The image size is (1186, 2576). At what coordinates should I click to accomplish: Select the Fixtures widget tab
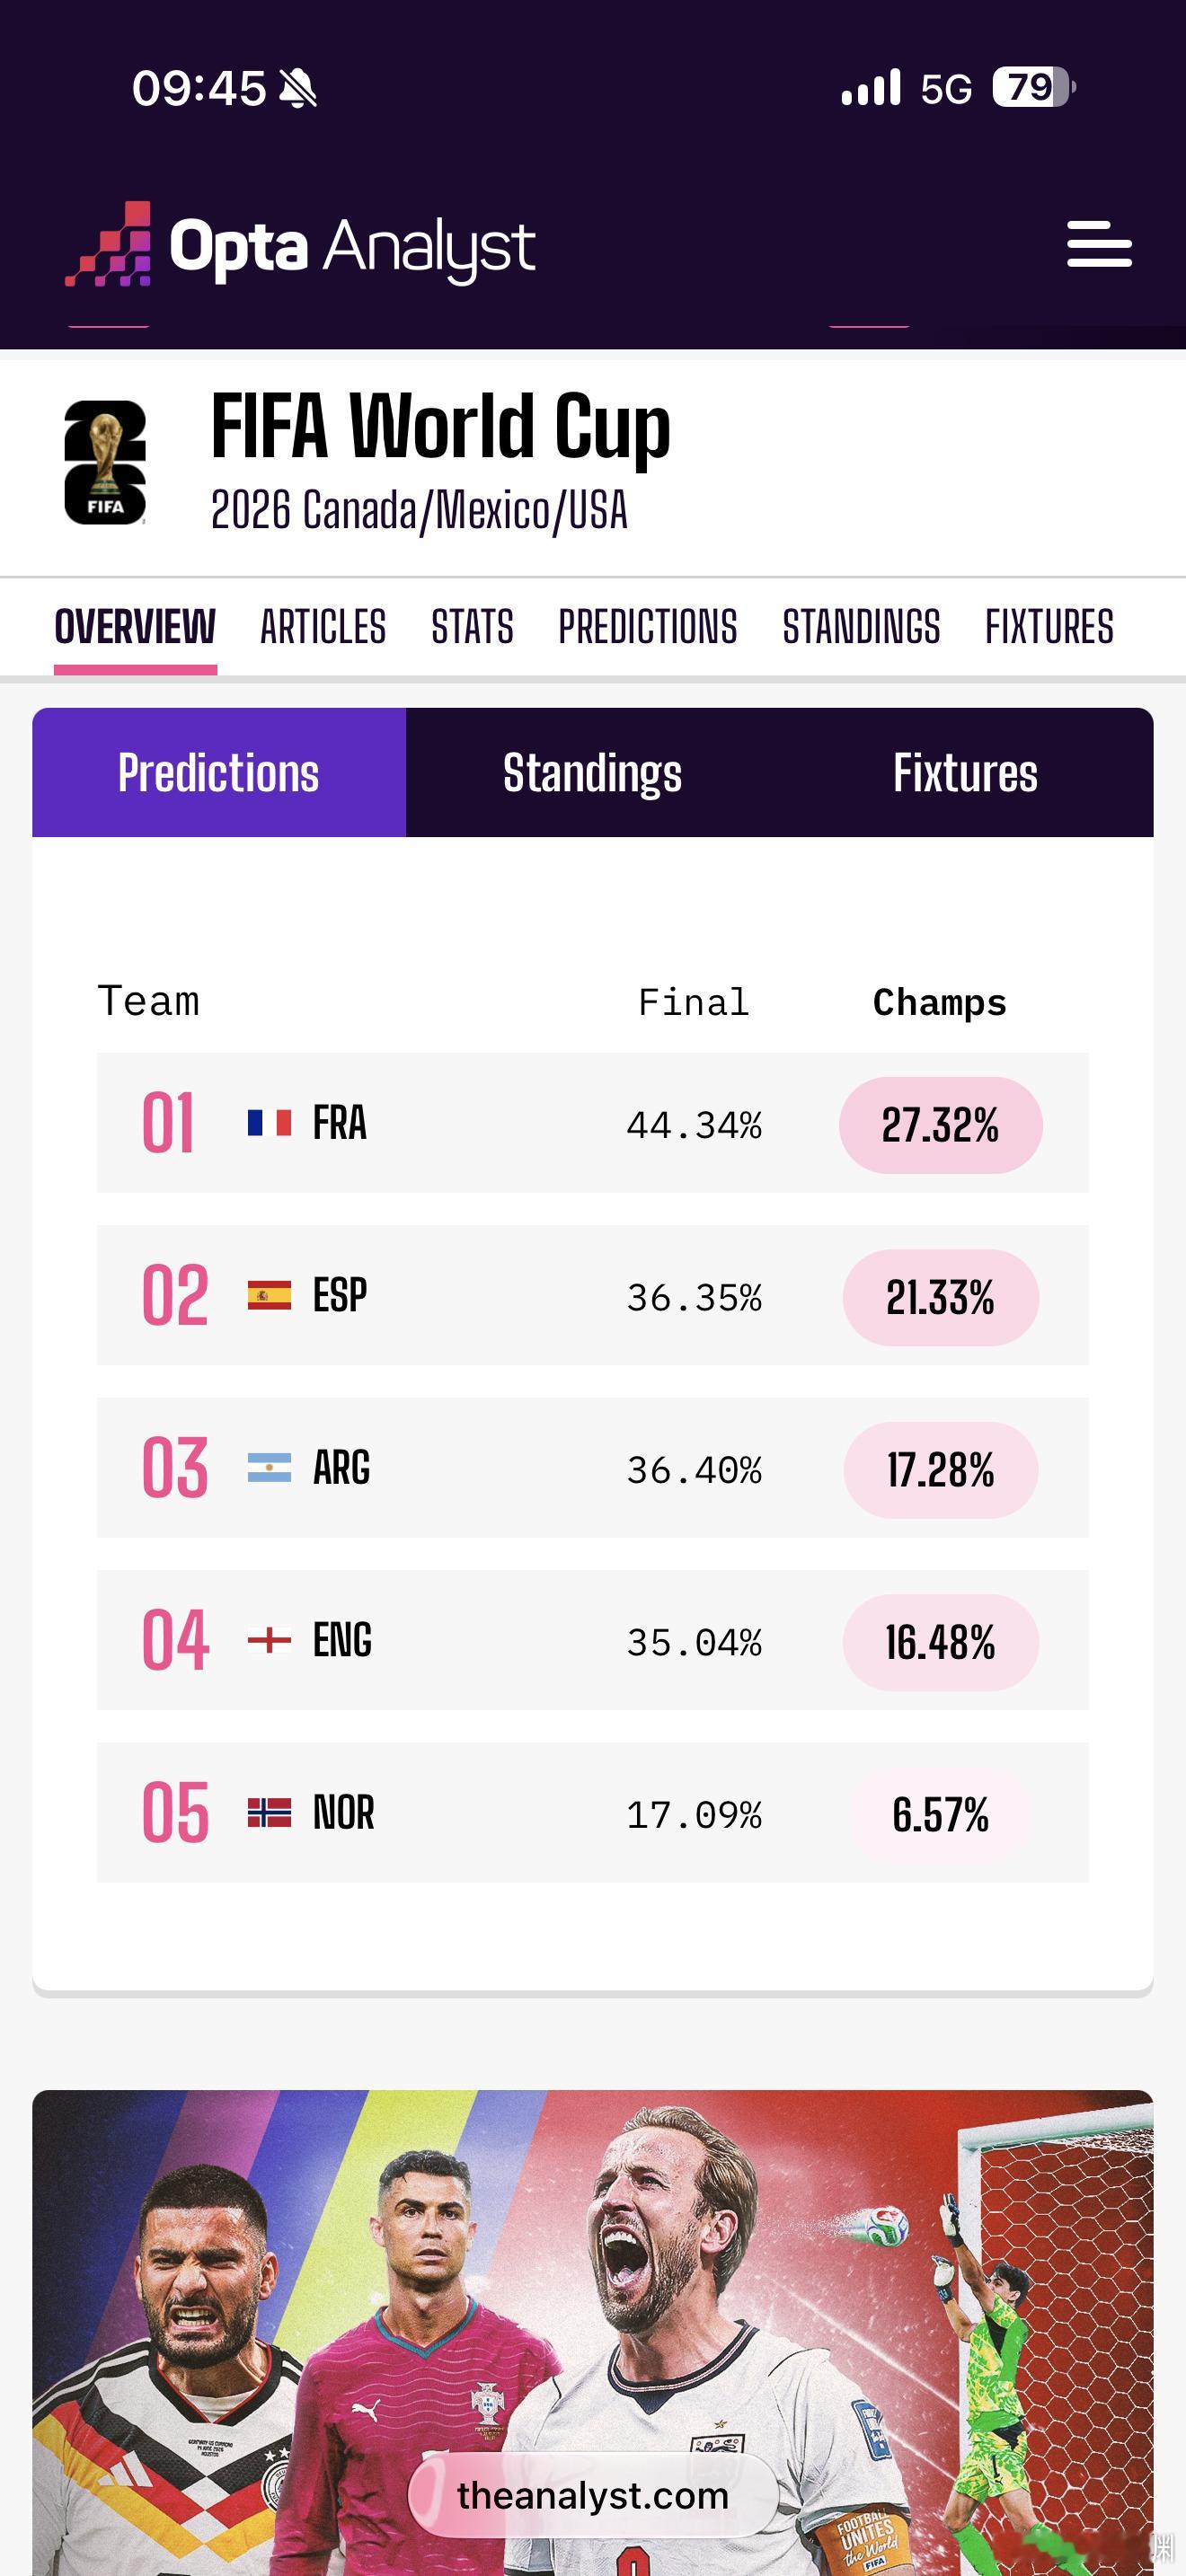(x=966, y=772)
